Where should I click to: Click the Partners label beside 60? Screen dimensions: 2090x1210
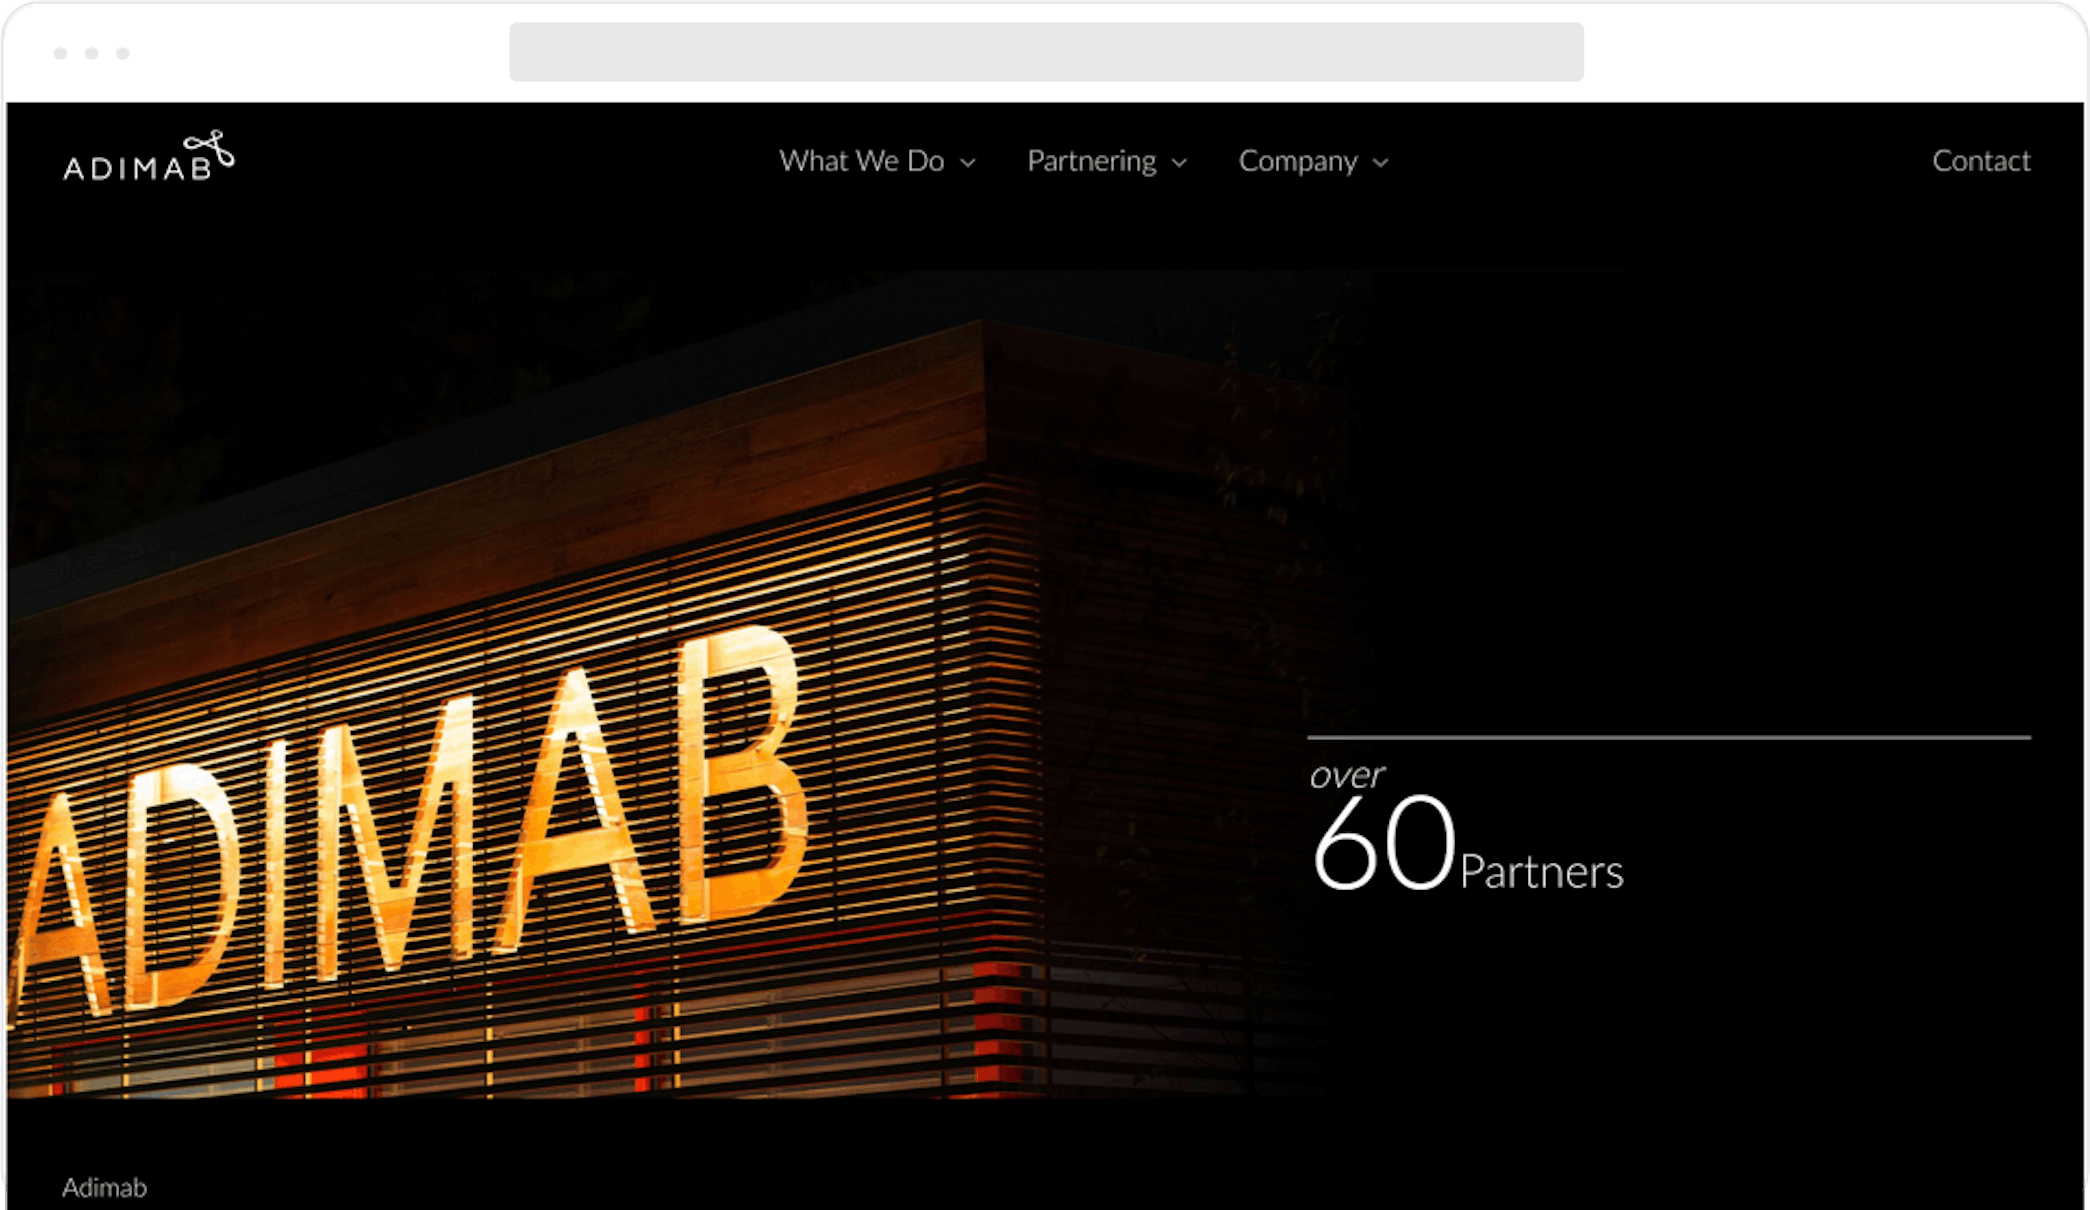click(x=1541, y=872)
